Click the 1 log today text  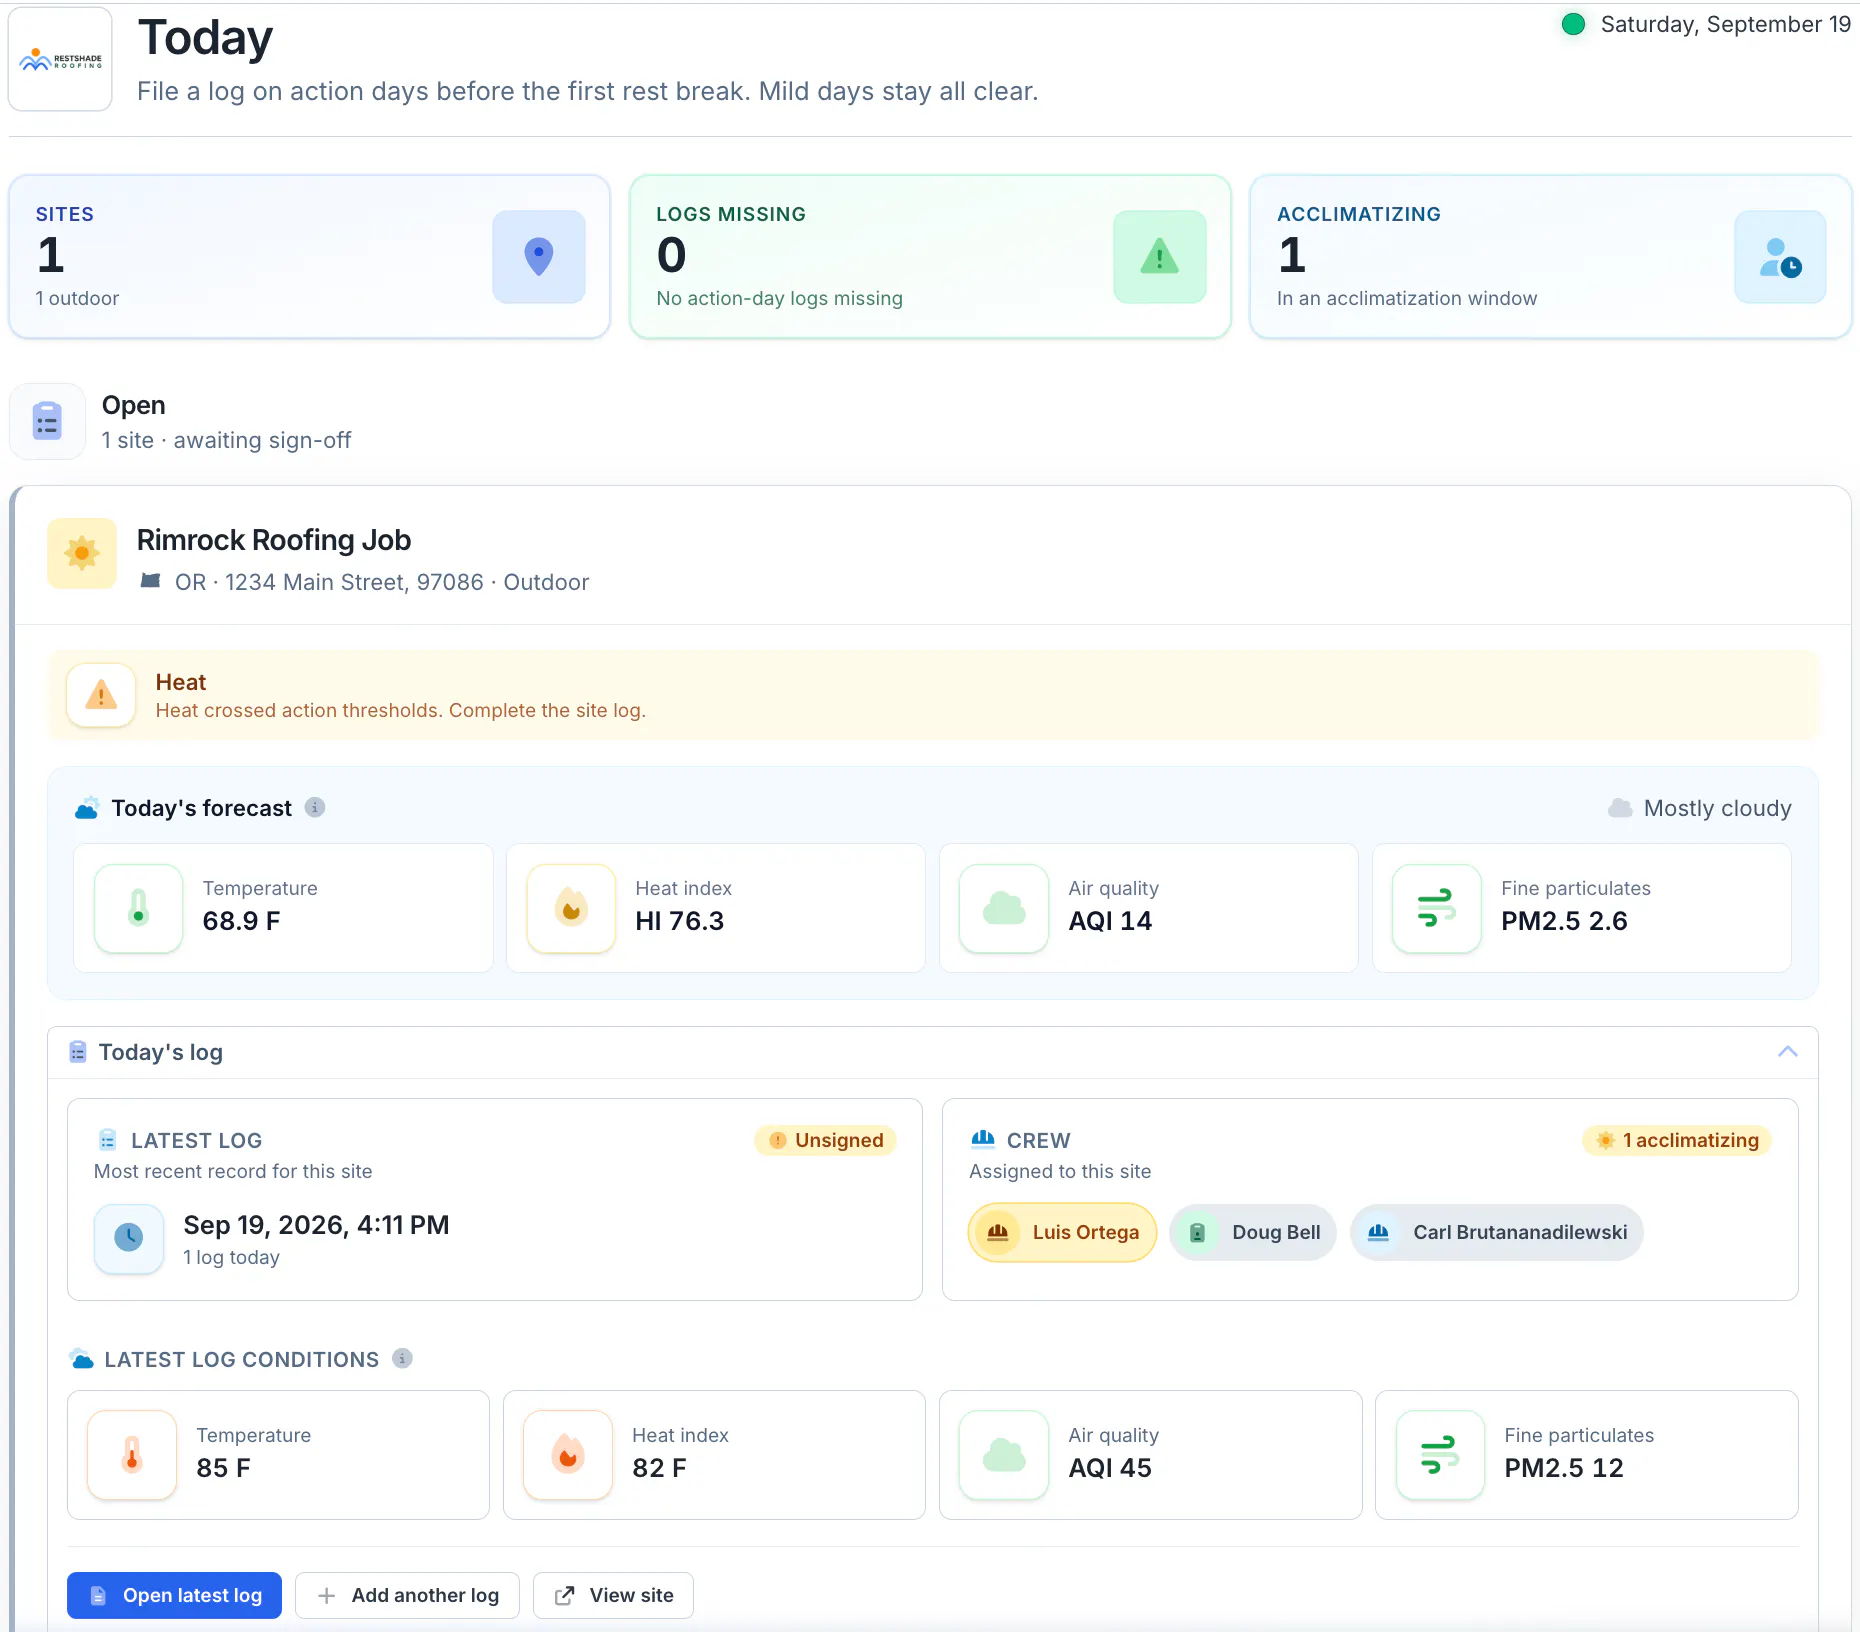231,1257
